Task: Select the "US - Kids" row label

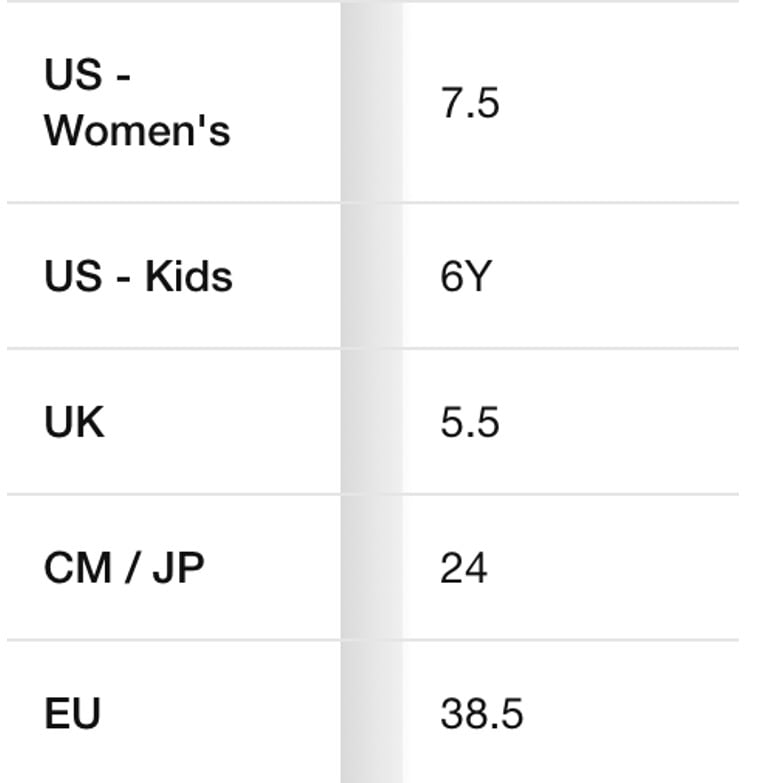Action: coord(138,276)
